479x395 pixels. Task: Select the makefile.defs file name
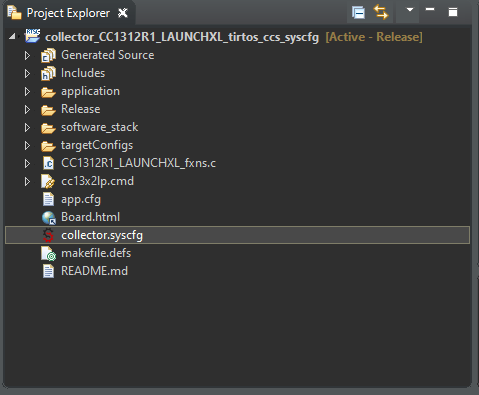[96, 253]
